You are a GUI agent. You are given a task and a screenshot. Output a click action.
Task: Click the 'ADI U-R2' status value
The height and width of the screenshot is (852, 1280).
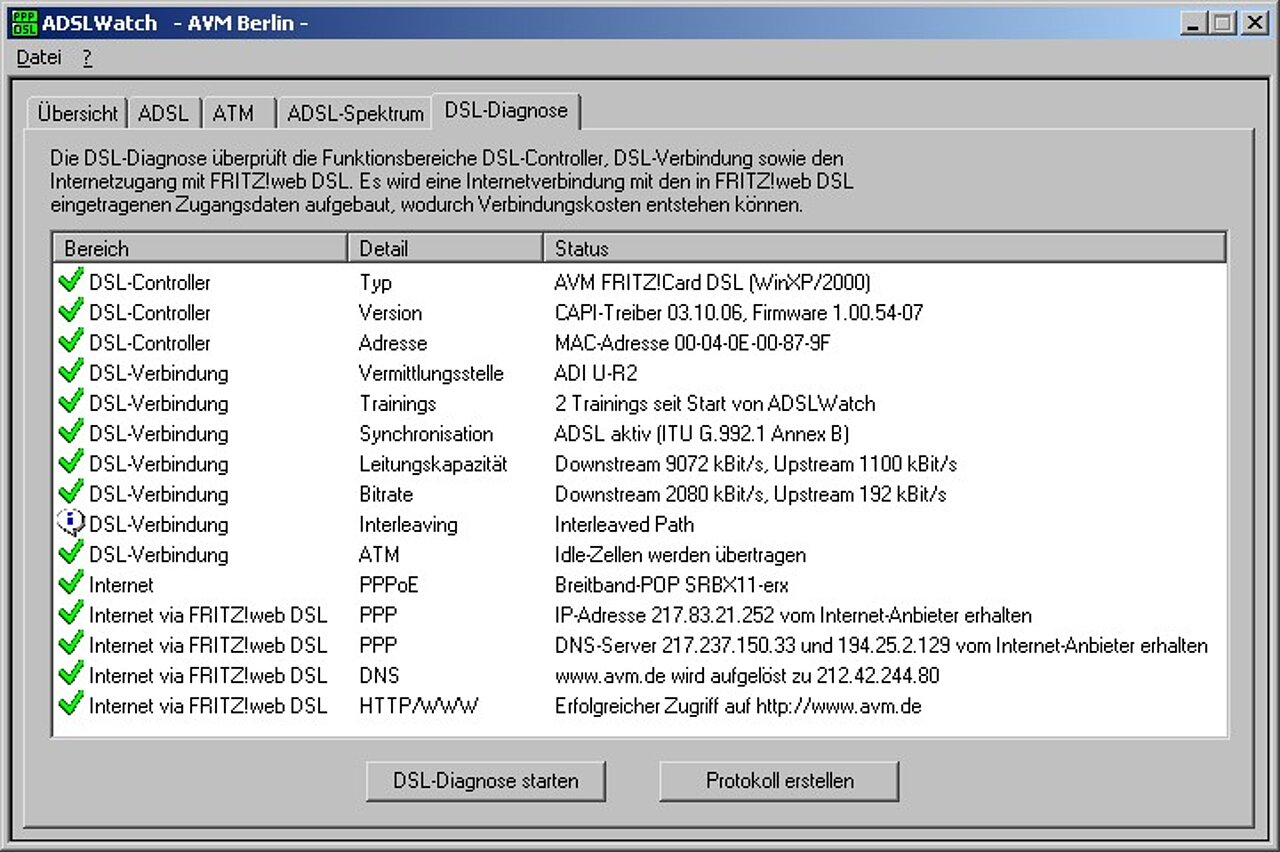tap(596, 373)
